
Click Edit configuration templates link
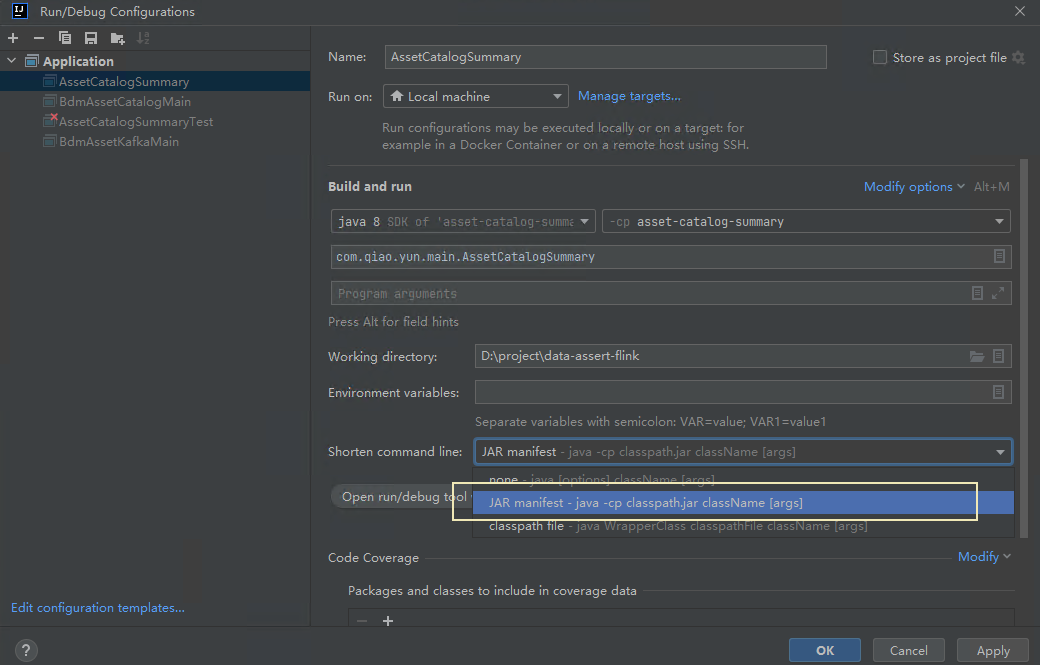97,607
